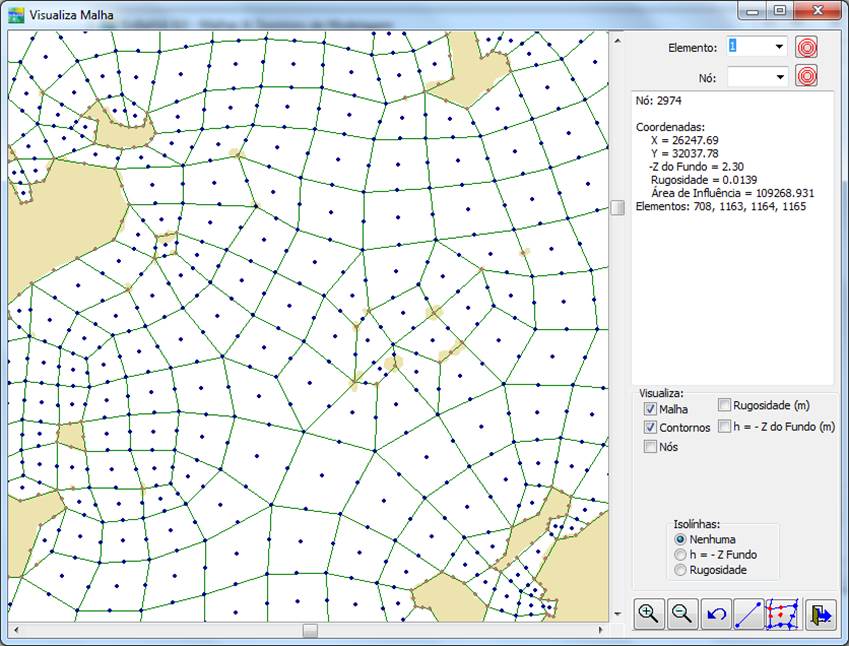Uncheck the Contornos checkbox
The width and height of the screenshot is (849, 646).
pyautogui.click(x=650, y=427)
